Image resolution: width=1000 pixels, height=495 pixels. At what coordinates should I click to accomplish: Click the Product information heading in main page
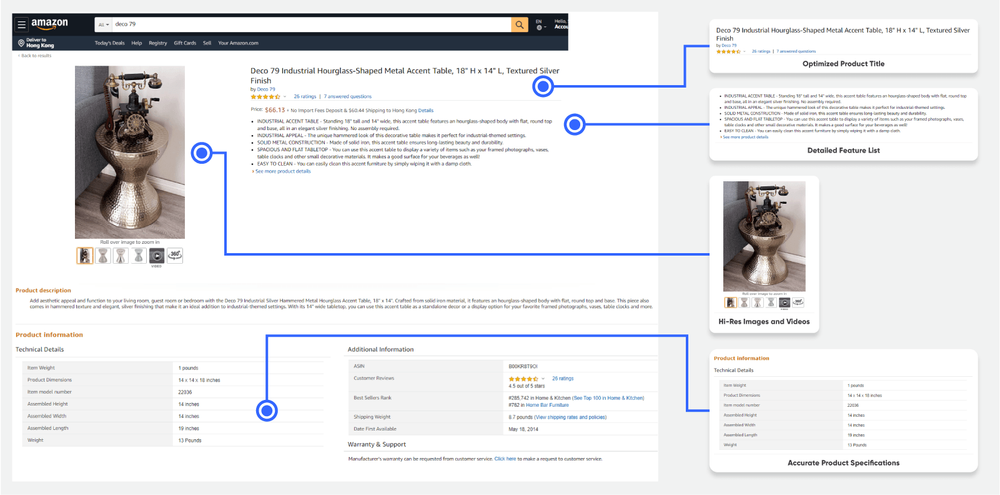tap(49, 335)
